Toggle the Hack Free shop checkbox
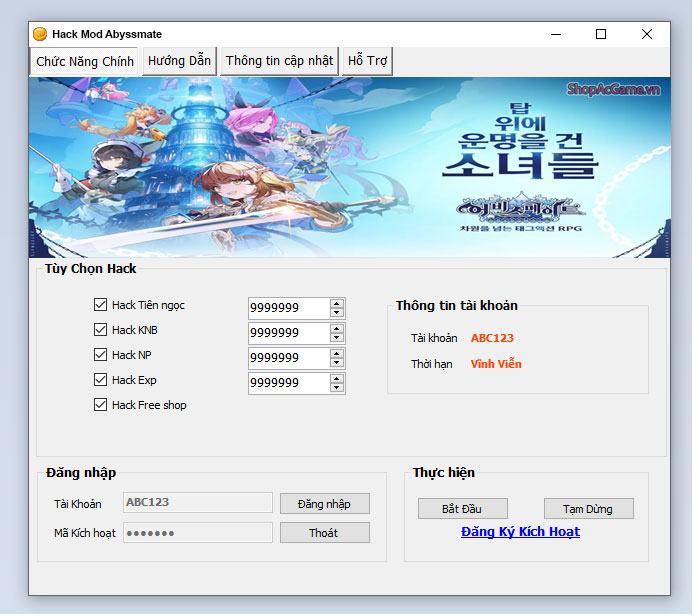The height and width of the screenshot is (616, 693). (100, 405)
